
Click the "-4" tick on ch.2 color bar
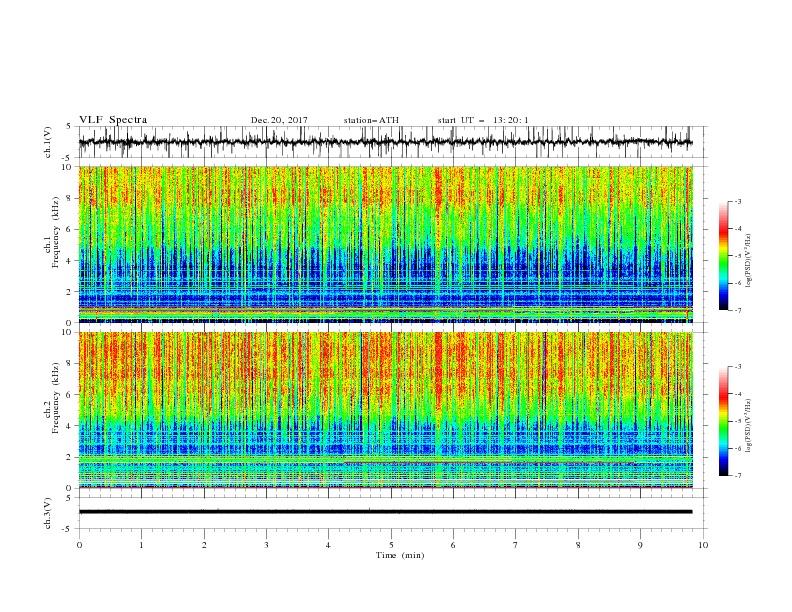[x=737, y=394]
